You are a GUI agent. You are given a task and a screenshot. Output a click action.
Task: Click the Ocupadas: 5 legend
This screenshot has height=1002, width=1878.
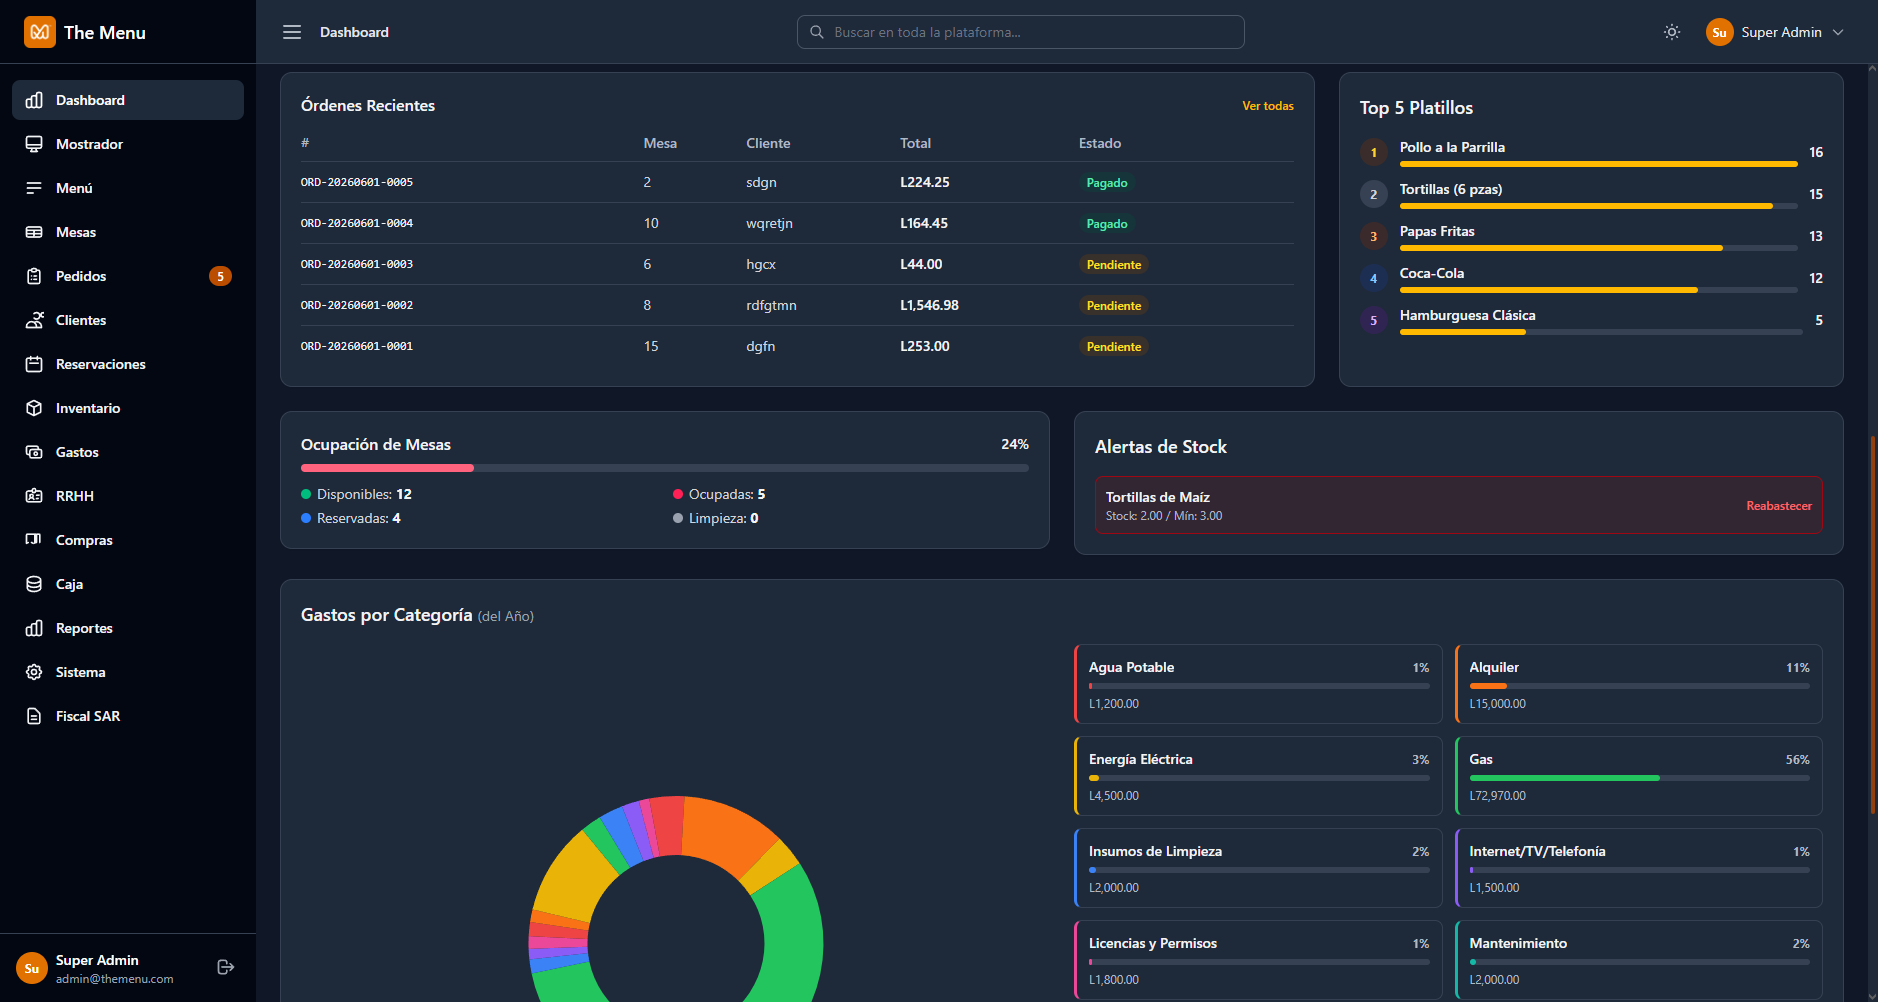coord(719,494)
